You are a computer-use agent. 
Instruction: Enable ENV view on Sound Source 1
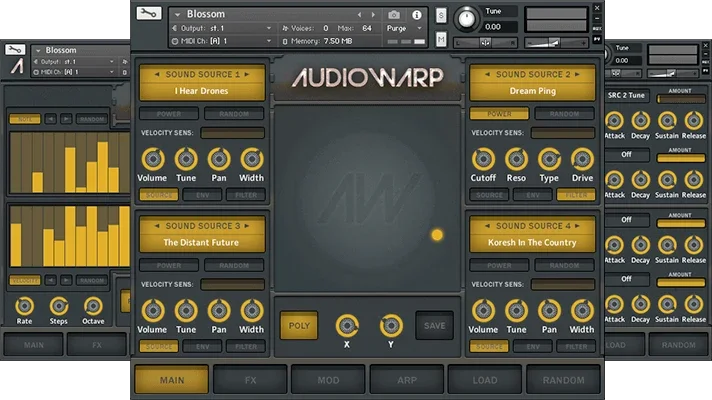pos(203,195)
